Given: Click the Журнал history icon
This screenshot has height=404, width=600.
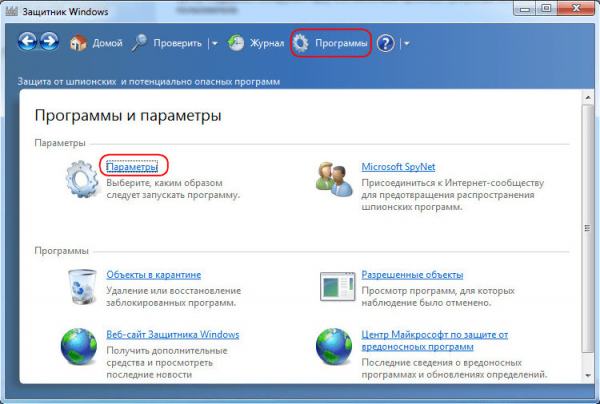Looking at the screenshot, I should pos(236,43).
